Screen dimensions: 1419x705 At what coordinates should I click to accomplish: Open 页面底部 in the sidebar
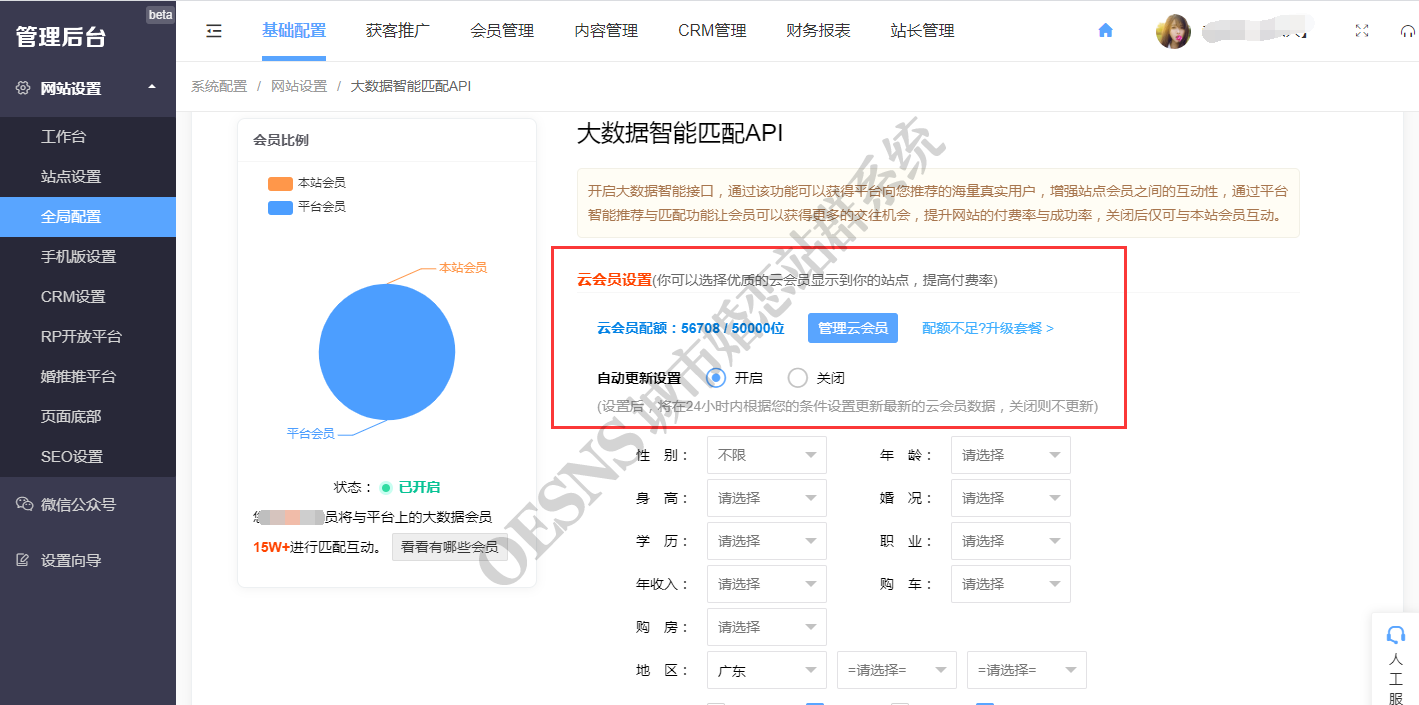coord(88,416)
